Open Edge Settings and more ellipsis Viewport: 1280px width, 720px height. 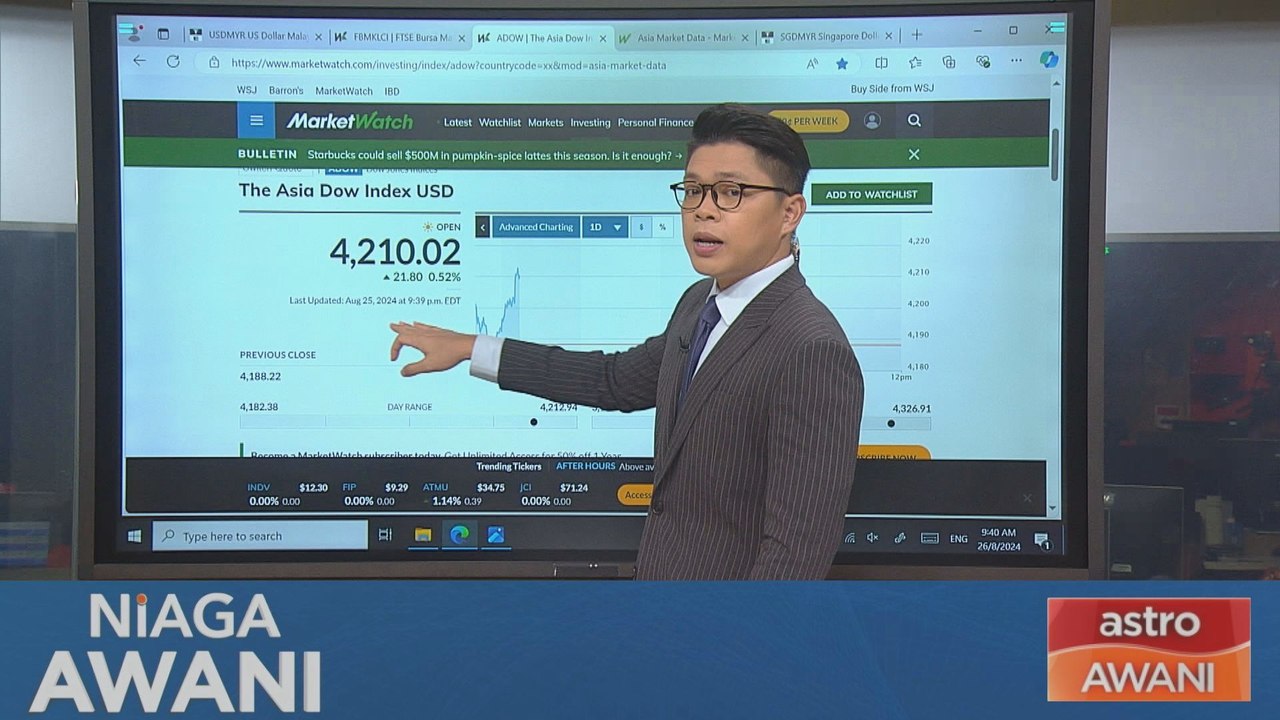point(1016,61)
